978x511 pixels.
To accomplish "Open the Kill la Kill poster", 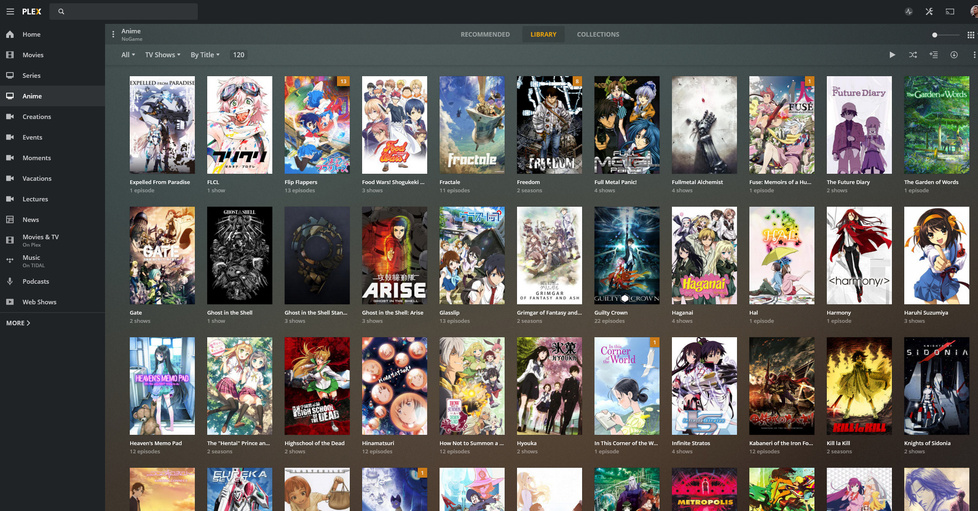I will click(859, 386).
